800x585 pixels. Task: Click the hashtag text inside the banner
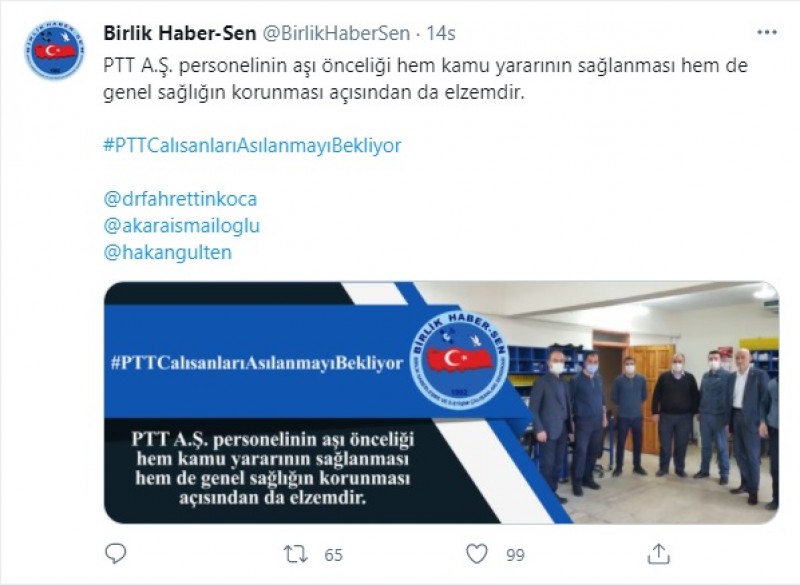tap(257, 363)
